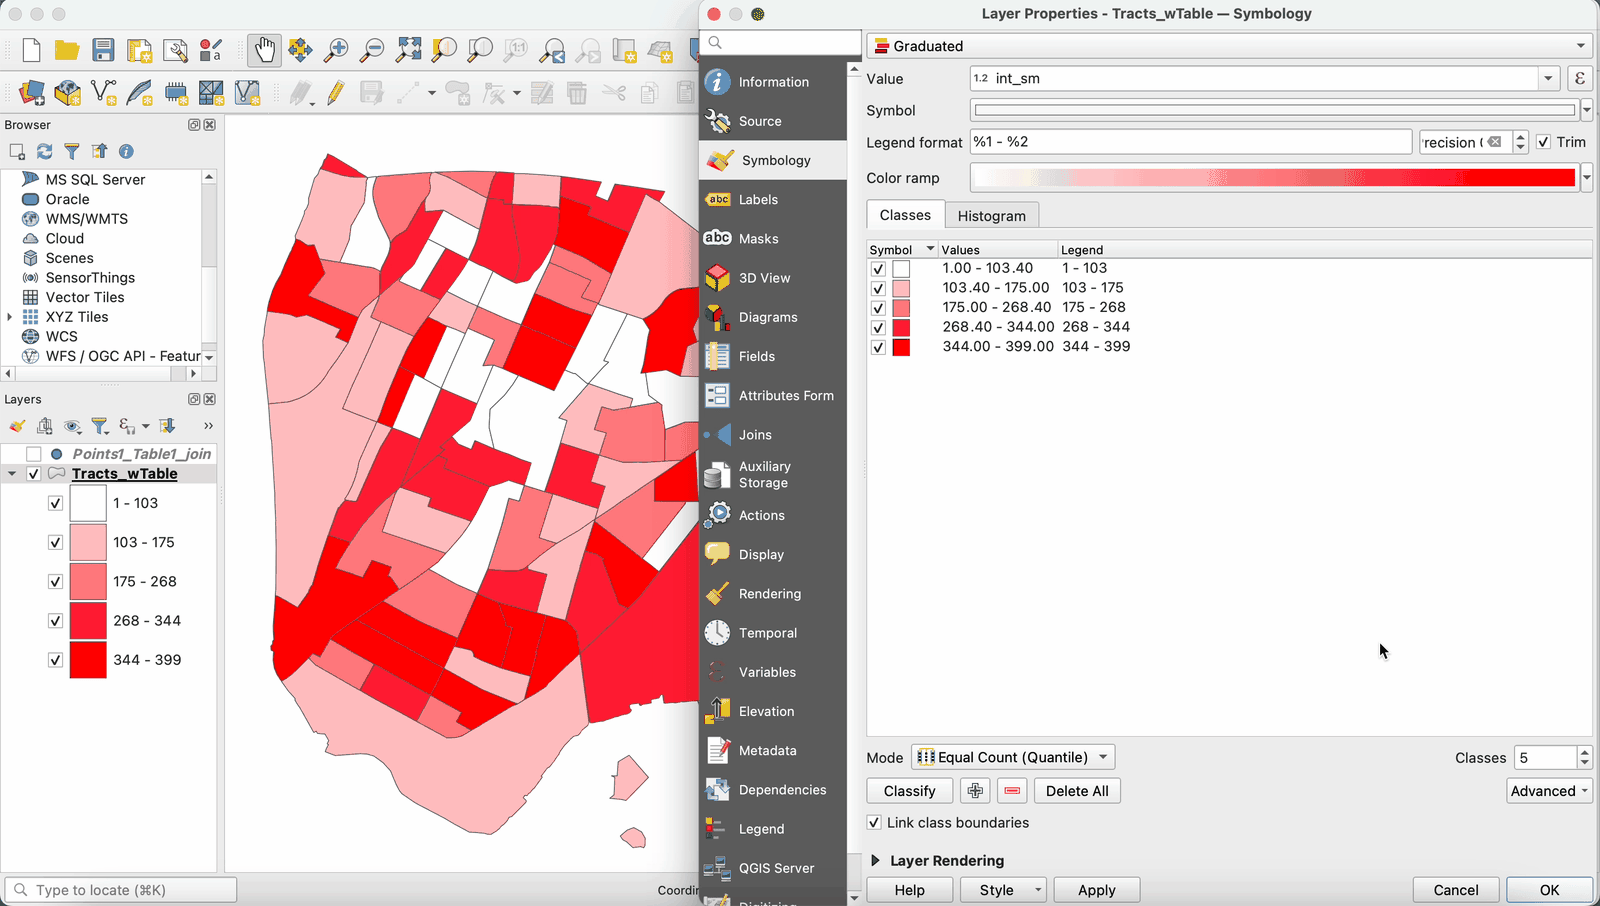This screenshot has width=1600, height=906.
Task: Add a new GeoPackage layer
Action: point(67,93)
